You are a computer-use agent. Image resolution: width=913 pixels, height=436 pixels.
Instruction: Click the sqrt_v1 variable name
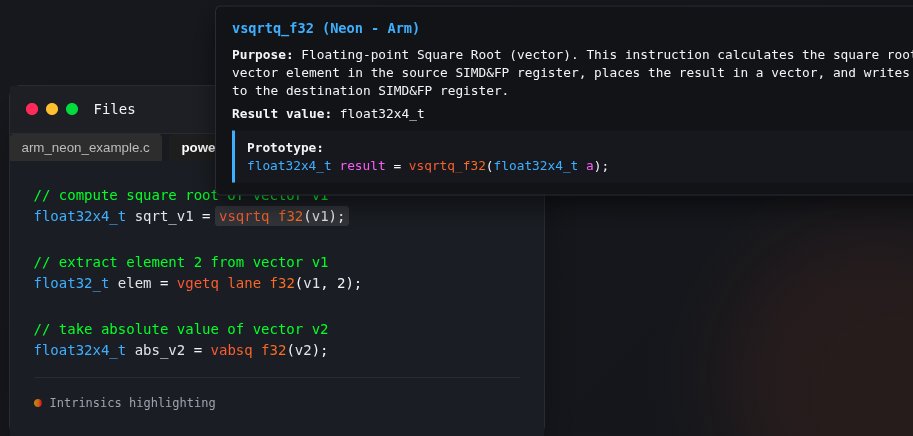click(164, 217)
